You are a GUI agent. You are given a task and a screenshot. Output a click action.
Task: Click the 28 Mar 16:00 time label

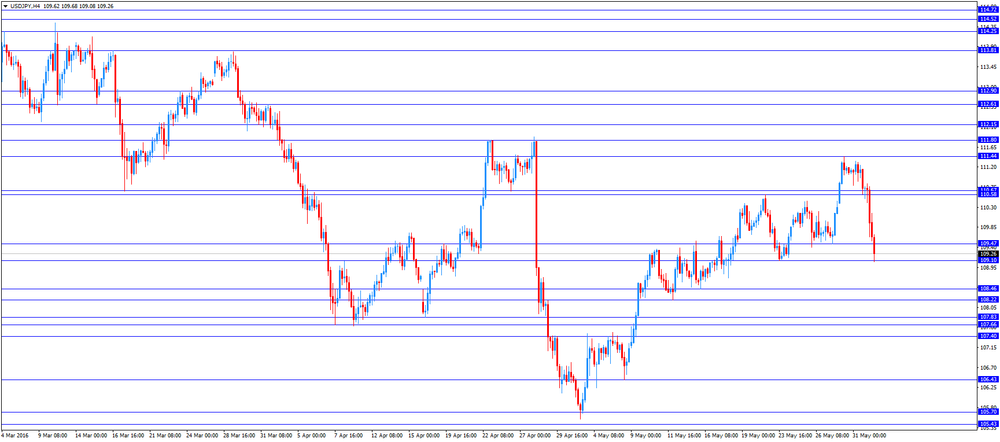pyautogui.click(x=239, y=436)
